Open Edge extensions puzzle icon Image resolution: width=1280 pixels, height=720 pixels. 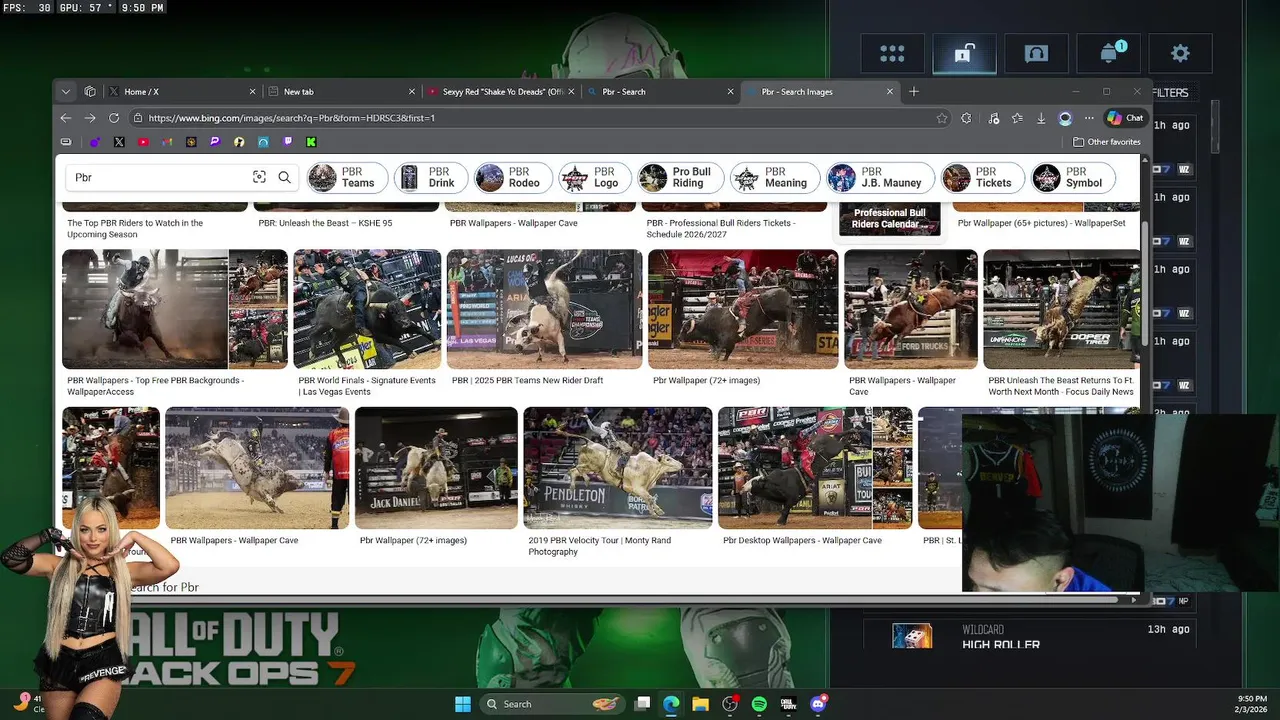[x=966, y=118]
